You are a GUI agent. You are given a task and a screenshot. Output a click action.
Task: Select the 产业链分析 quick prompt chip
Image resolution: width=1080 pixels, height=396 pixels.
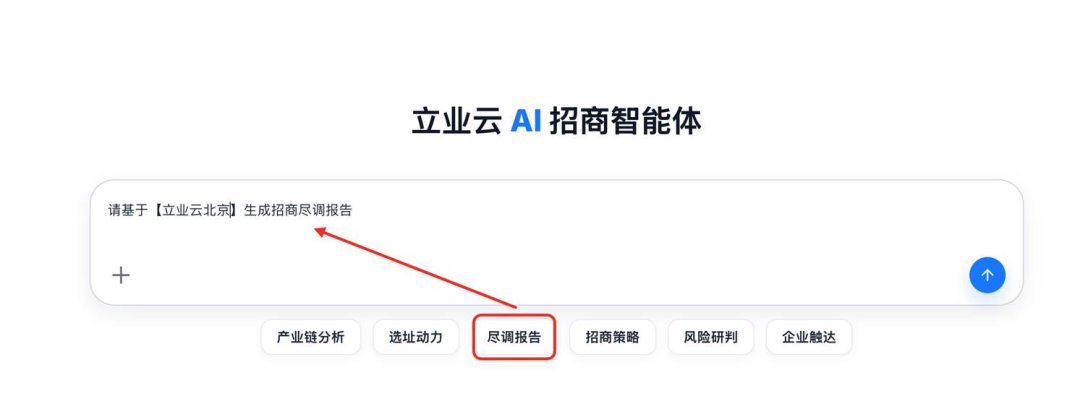click(x=311, y=337)
